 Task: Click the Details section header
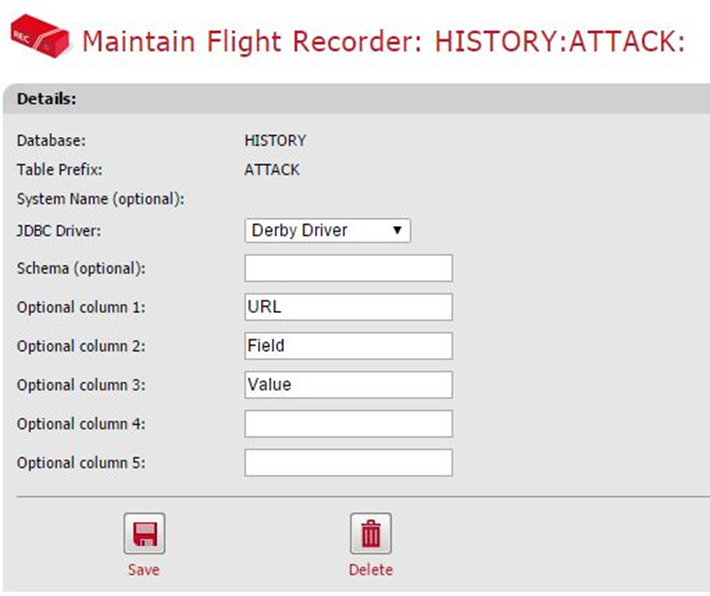coord(48,99)
